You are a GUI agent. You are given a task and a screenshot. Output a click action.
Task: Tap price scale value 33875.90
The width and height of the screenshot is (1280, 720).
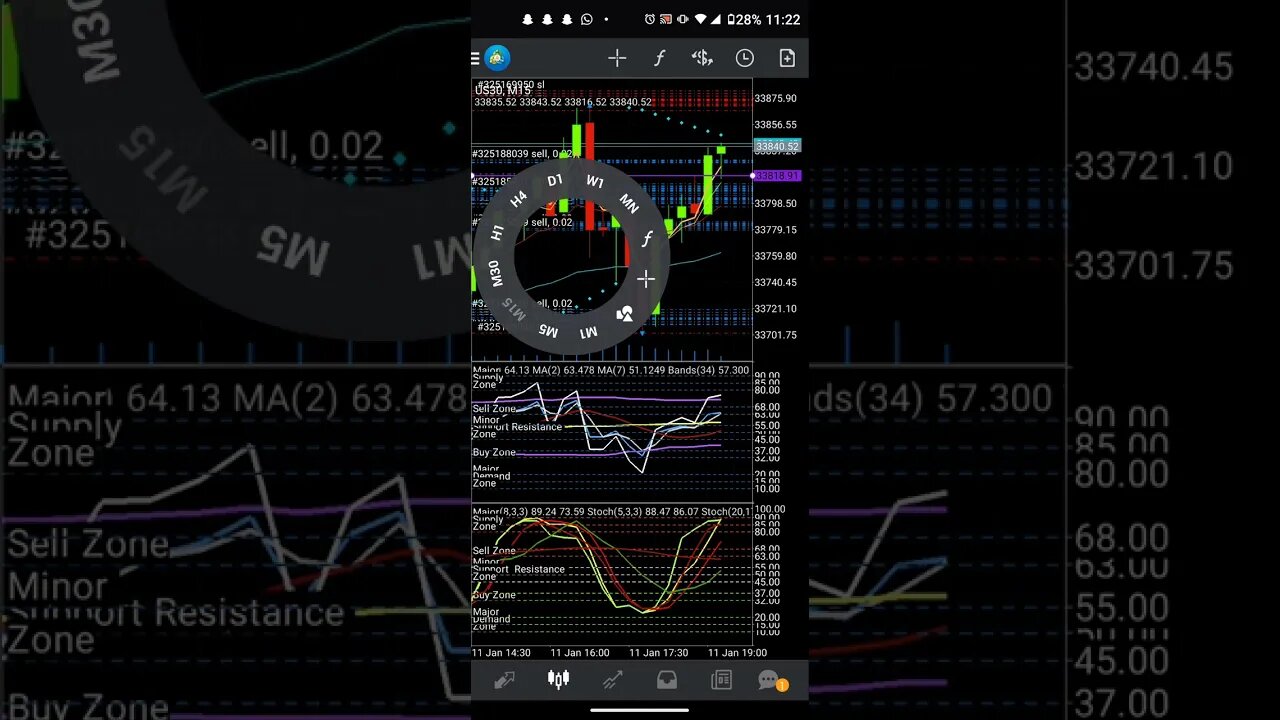(776, 98)
